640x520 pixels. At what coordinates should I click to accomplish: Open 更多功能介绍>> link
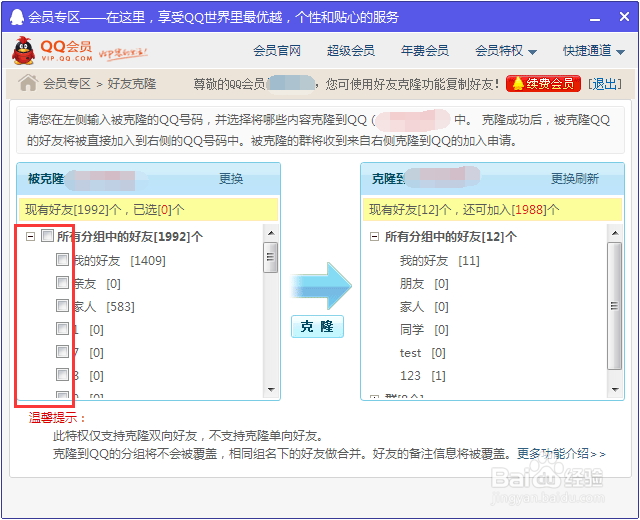pos(561,453)
